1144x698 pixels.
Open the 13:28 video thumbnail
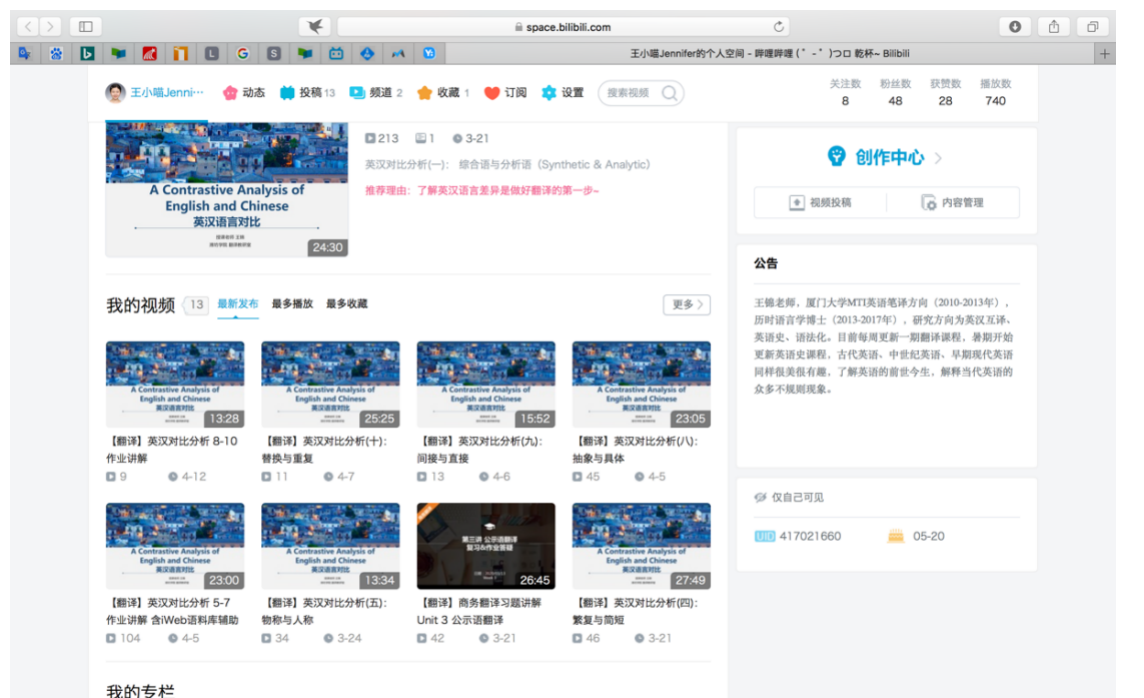click(x=175, y=384)
